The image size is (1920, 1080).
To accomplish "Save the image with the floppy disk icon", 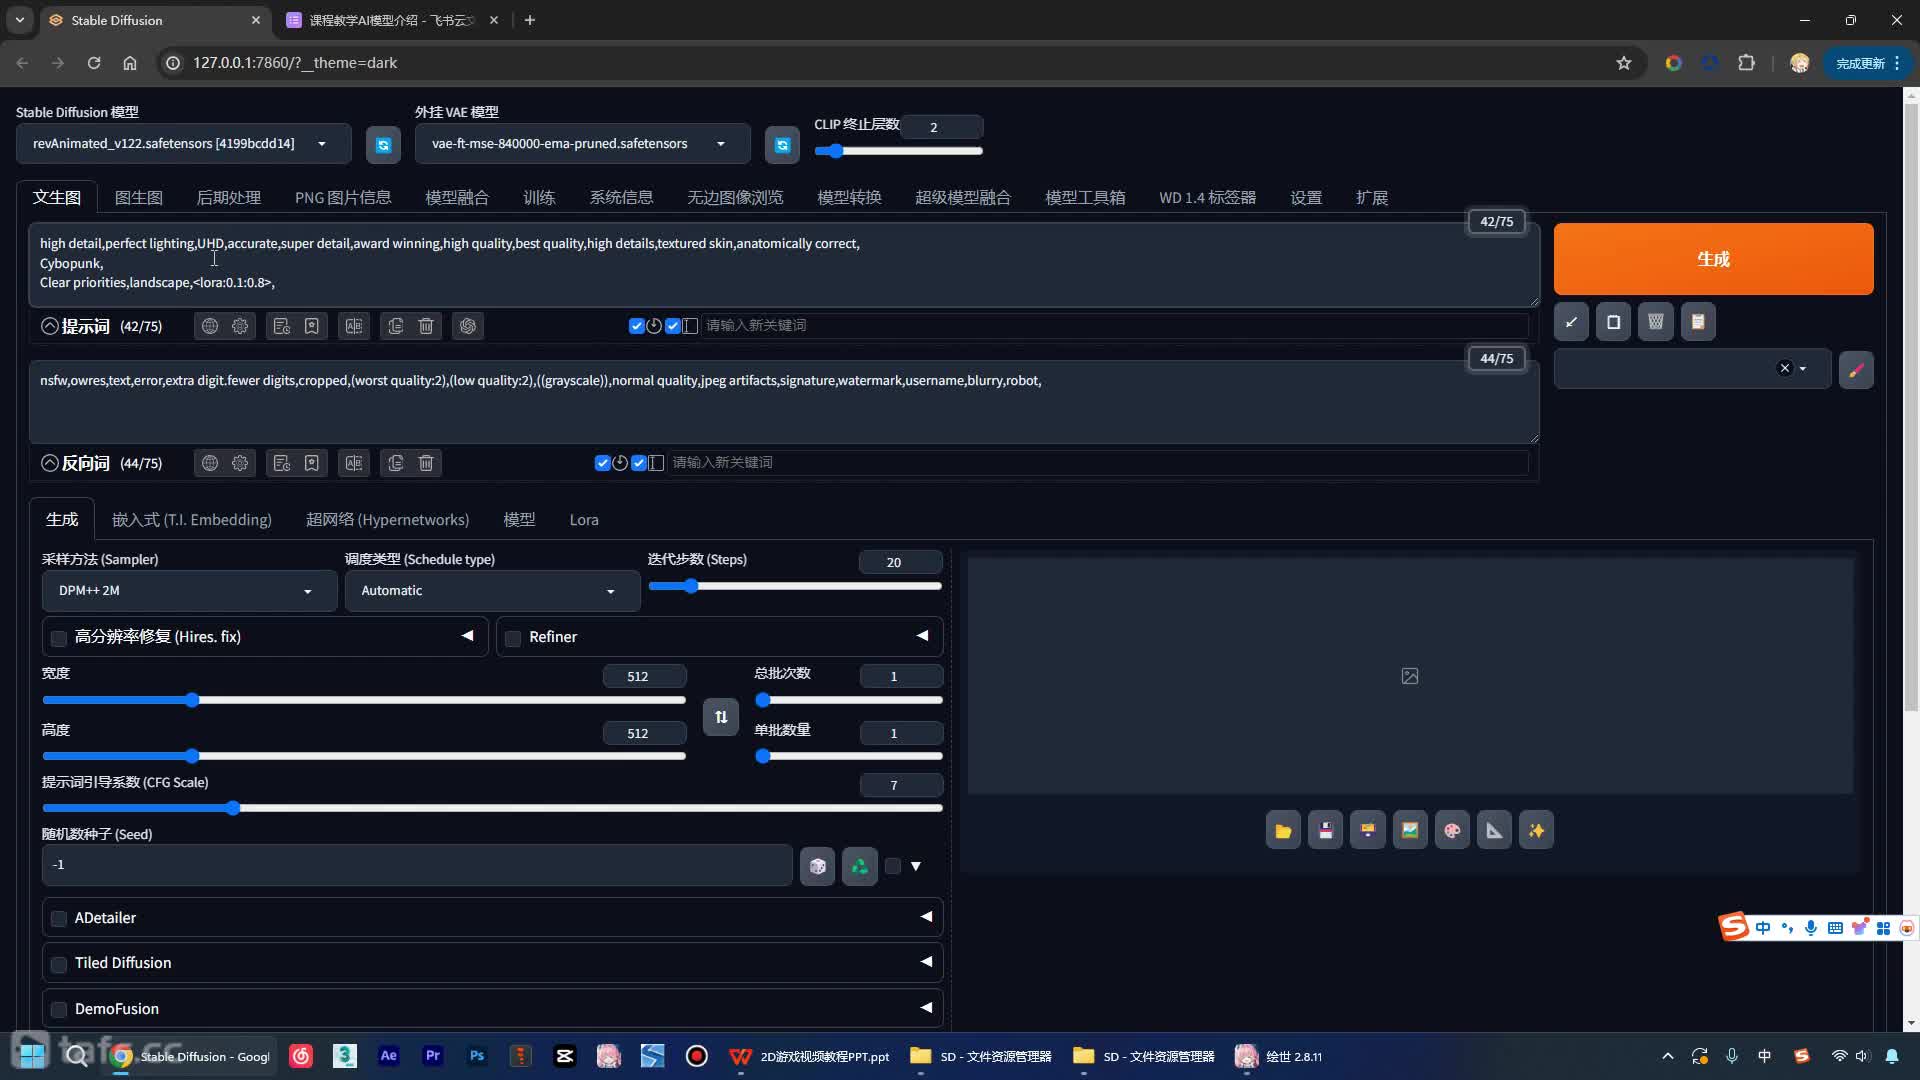I will click(x=1325, y=830).
